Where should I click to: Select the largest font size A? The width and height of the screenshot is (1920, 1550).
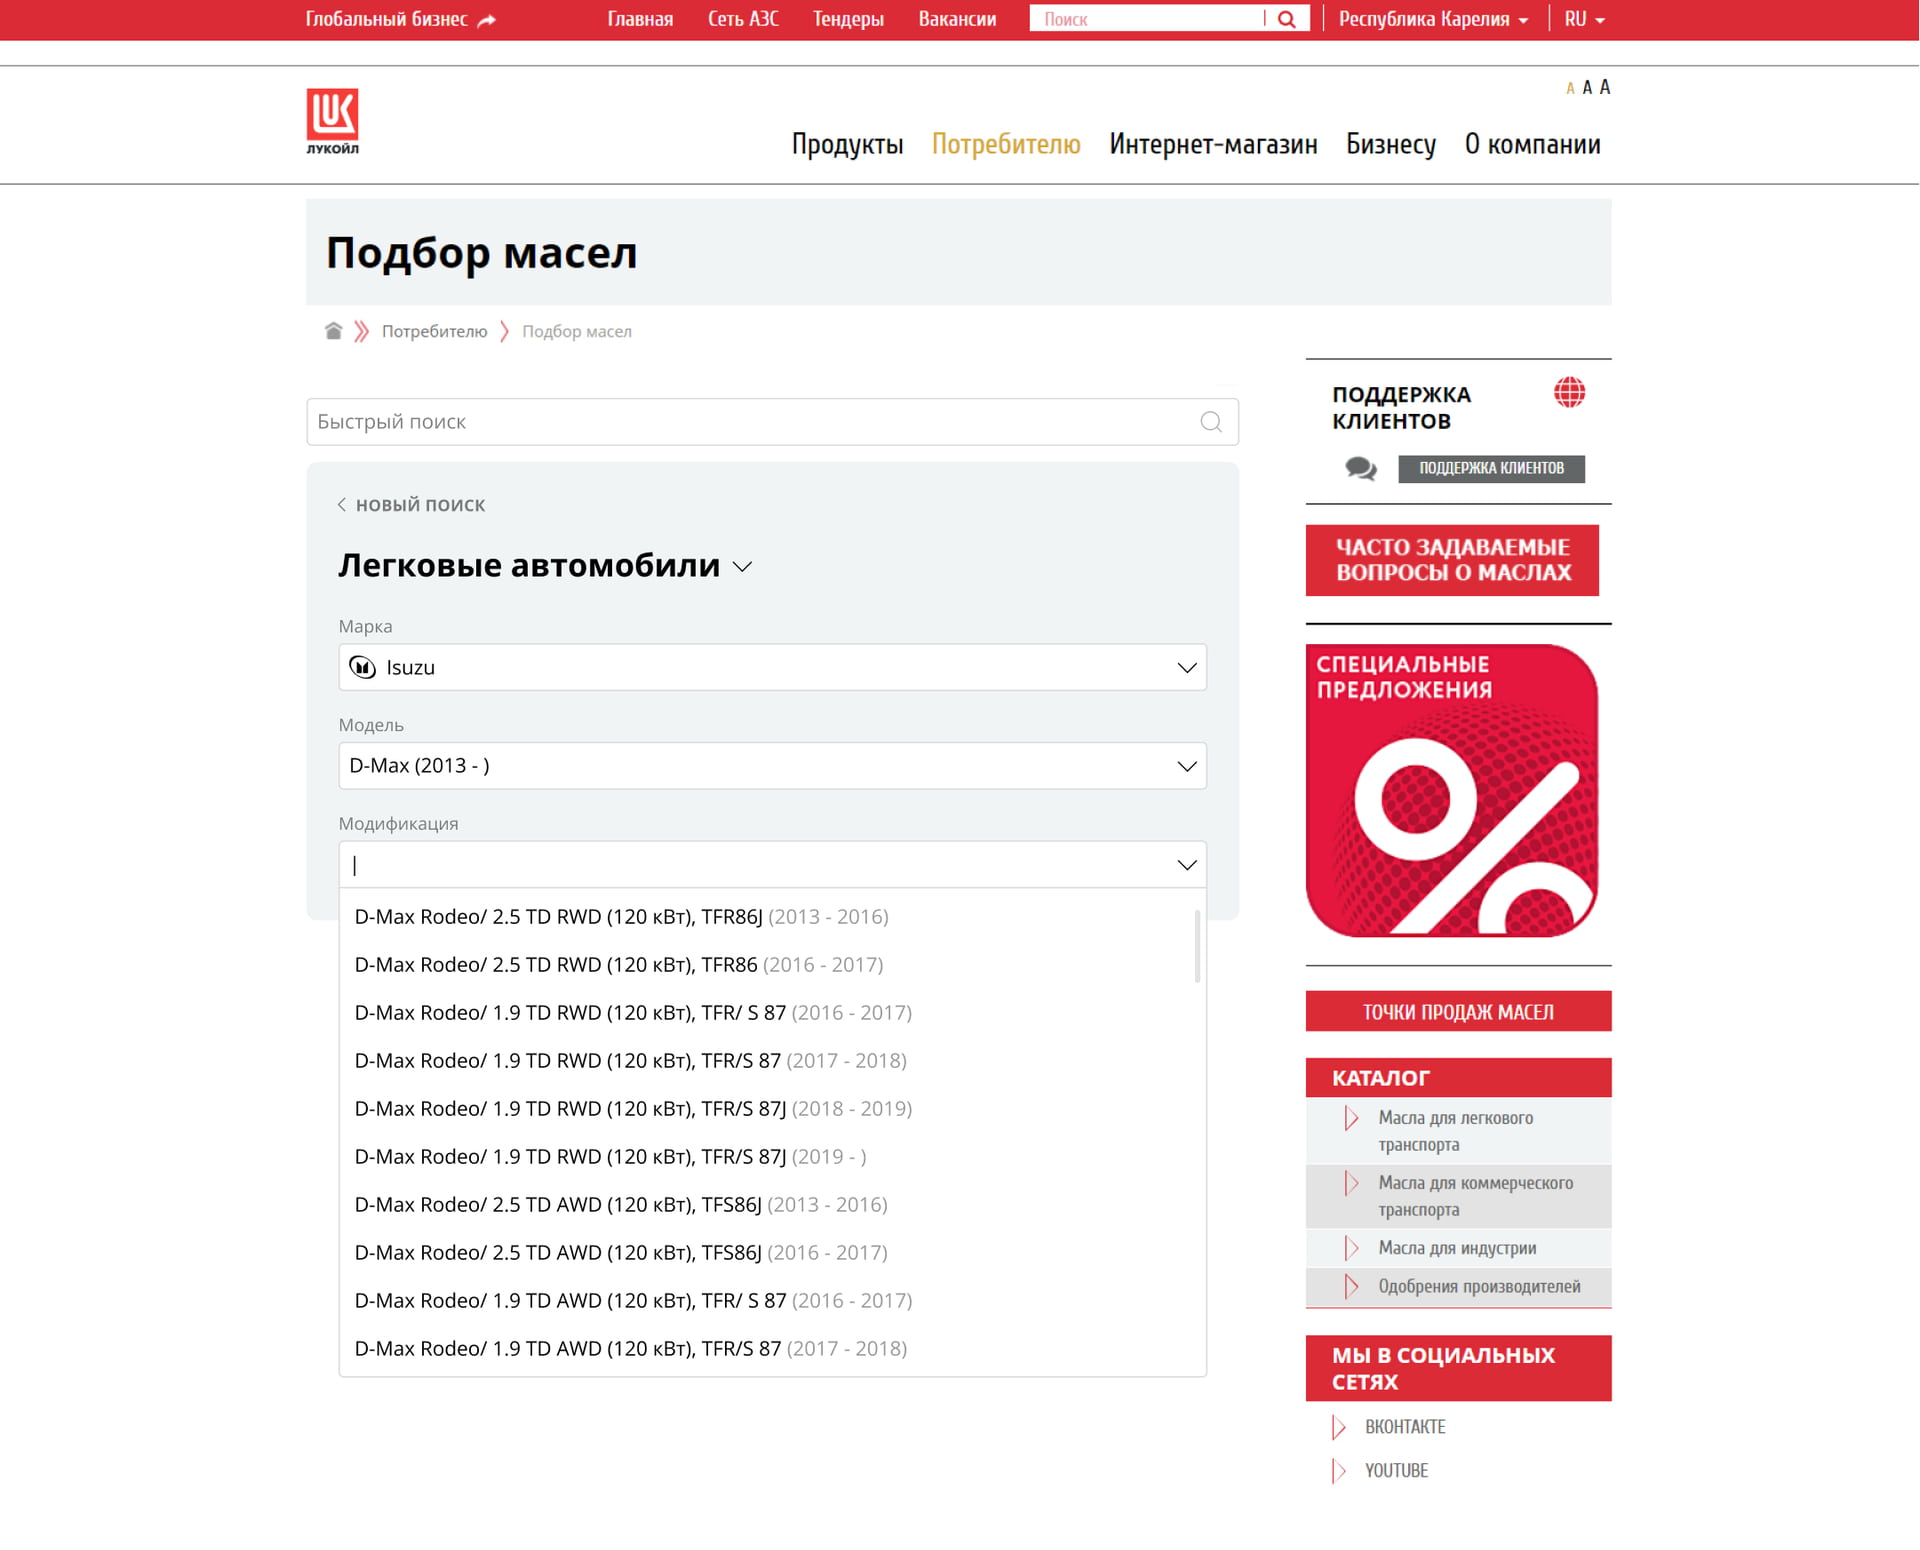1605,87
